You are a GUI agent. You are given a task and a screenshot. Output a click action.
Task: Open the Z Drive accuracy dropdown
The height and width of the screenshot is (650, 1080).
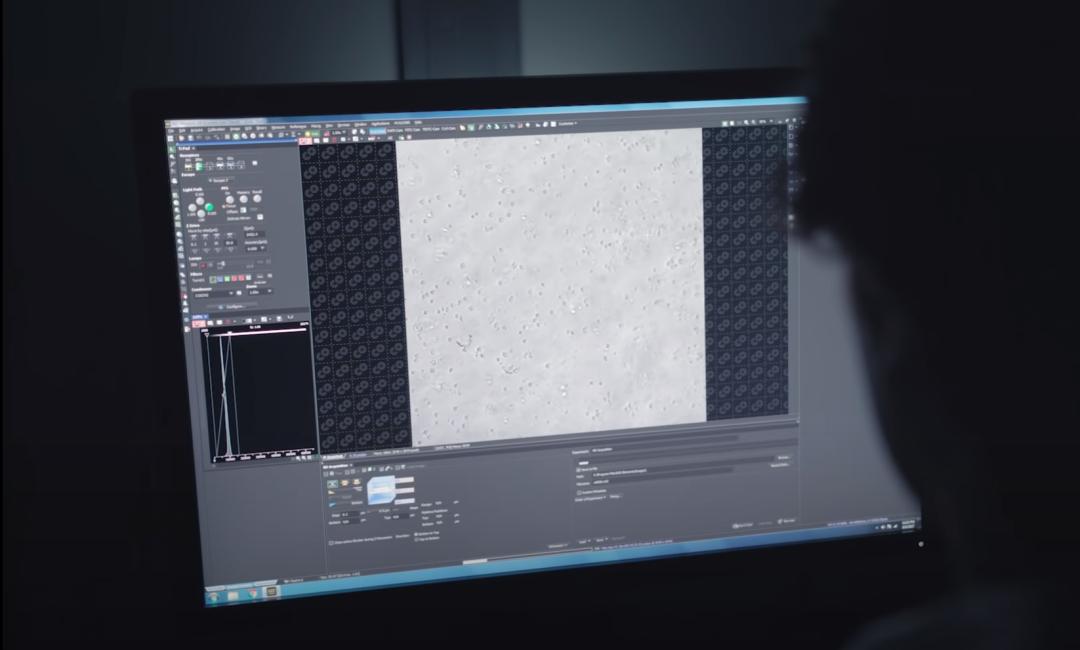pyautogui.click(x=256, y=249)
